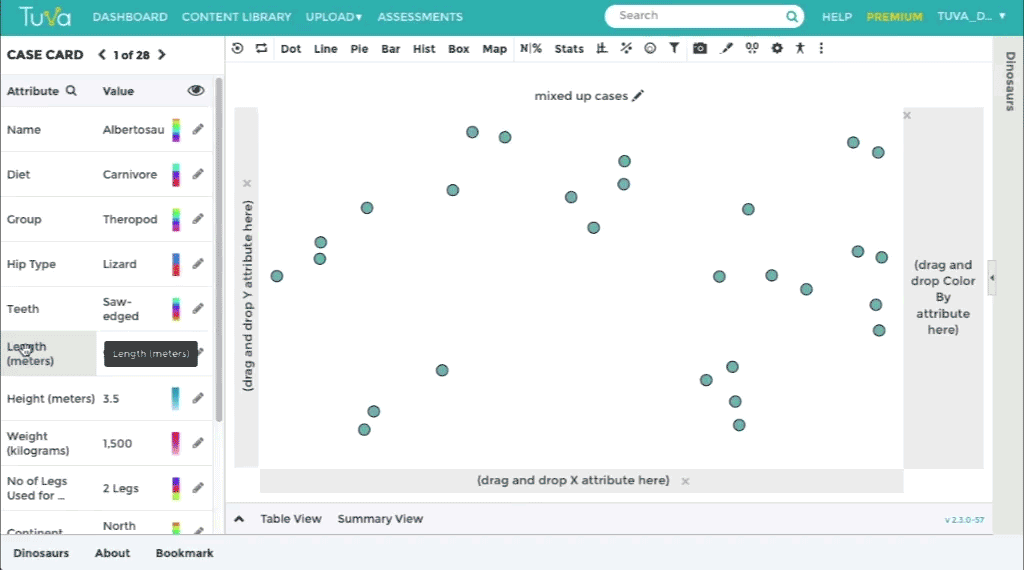
Task: Click the decimal places 0.0 icon
Action: (752, 48)
